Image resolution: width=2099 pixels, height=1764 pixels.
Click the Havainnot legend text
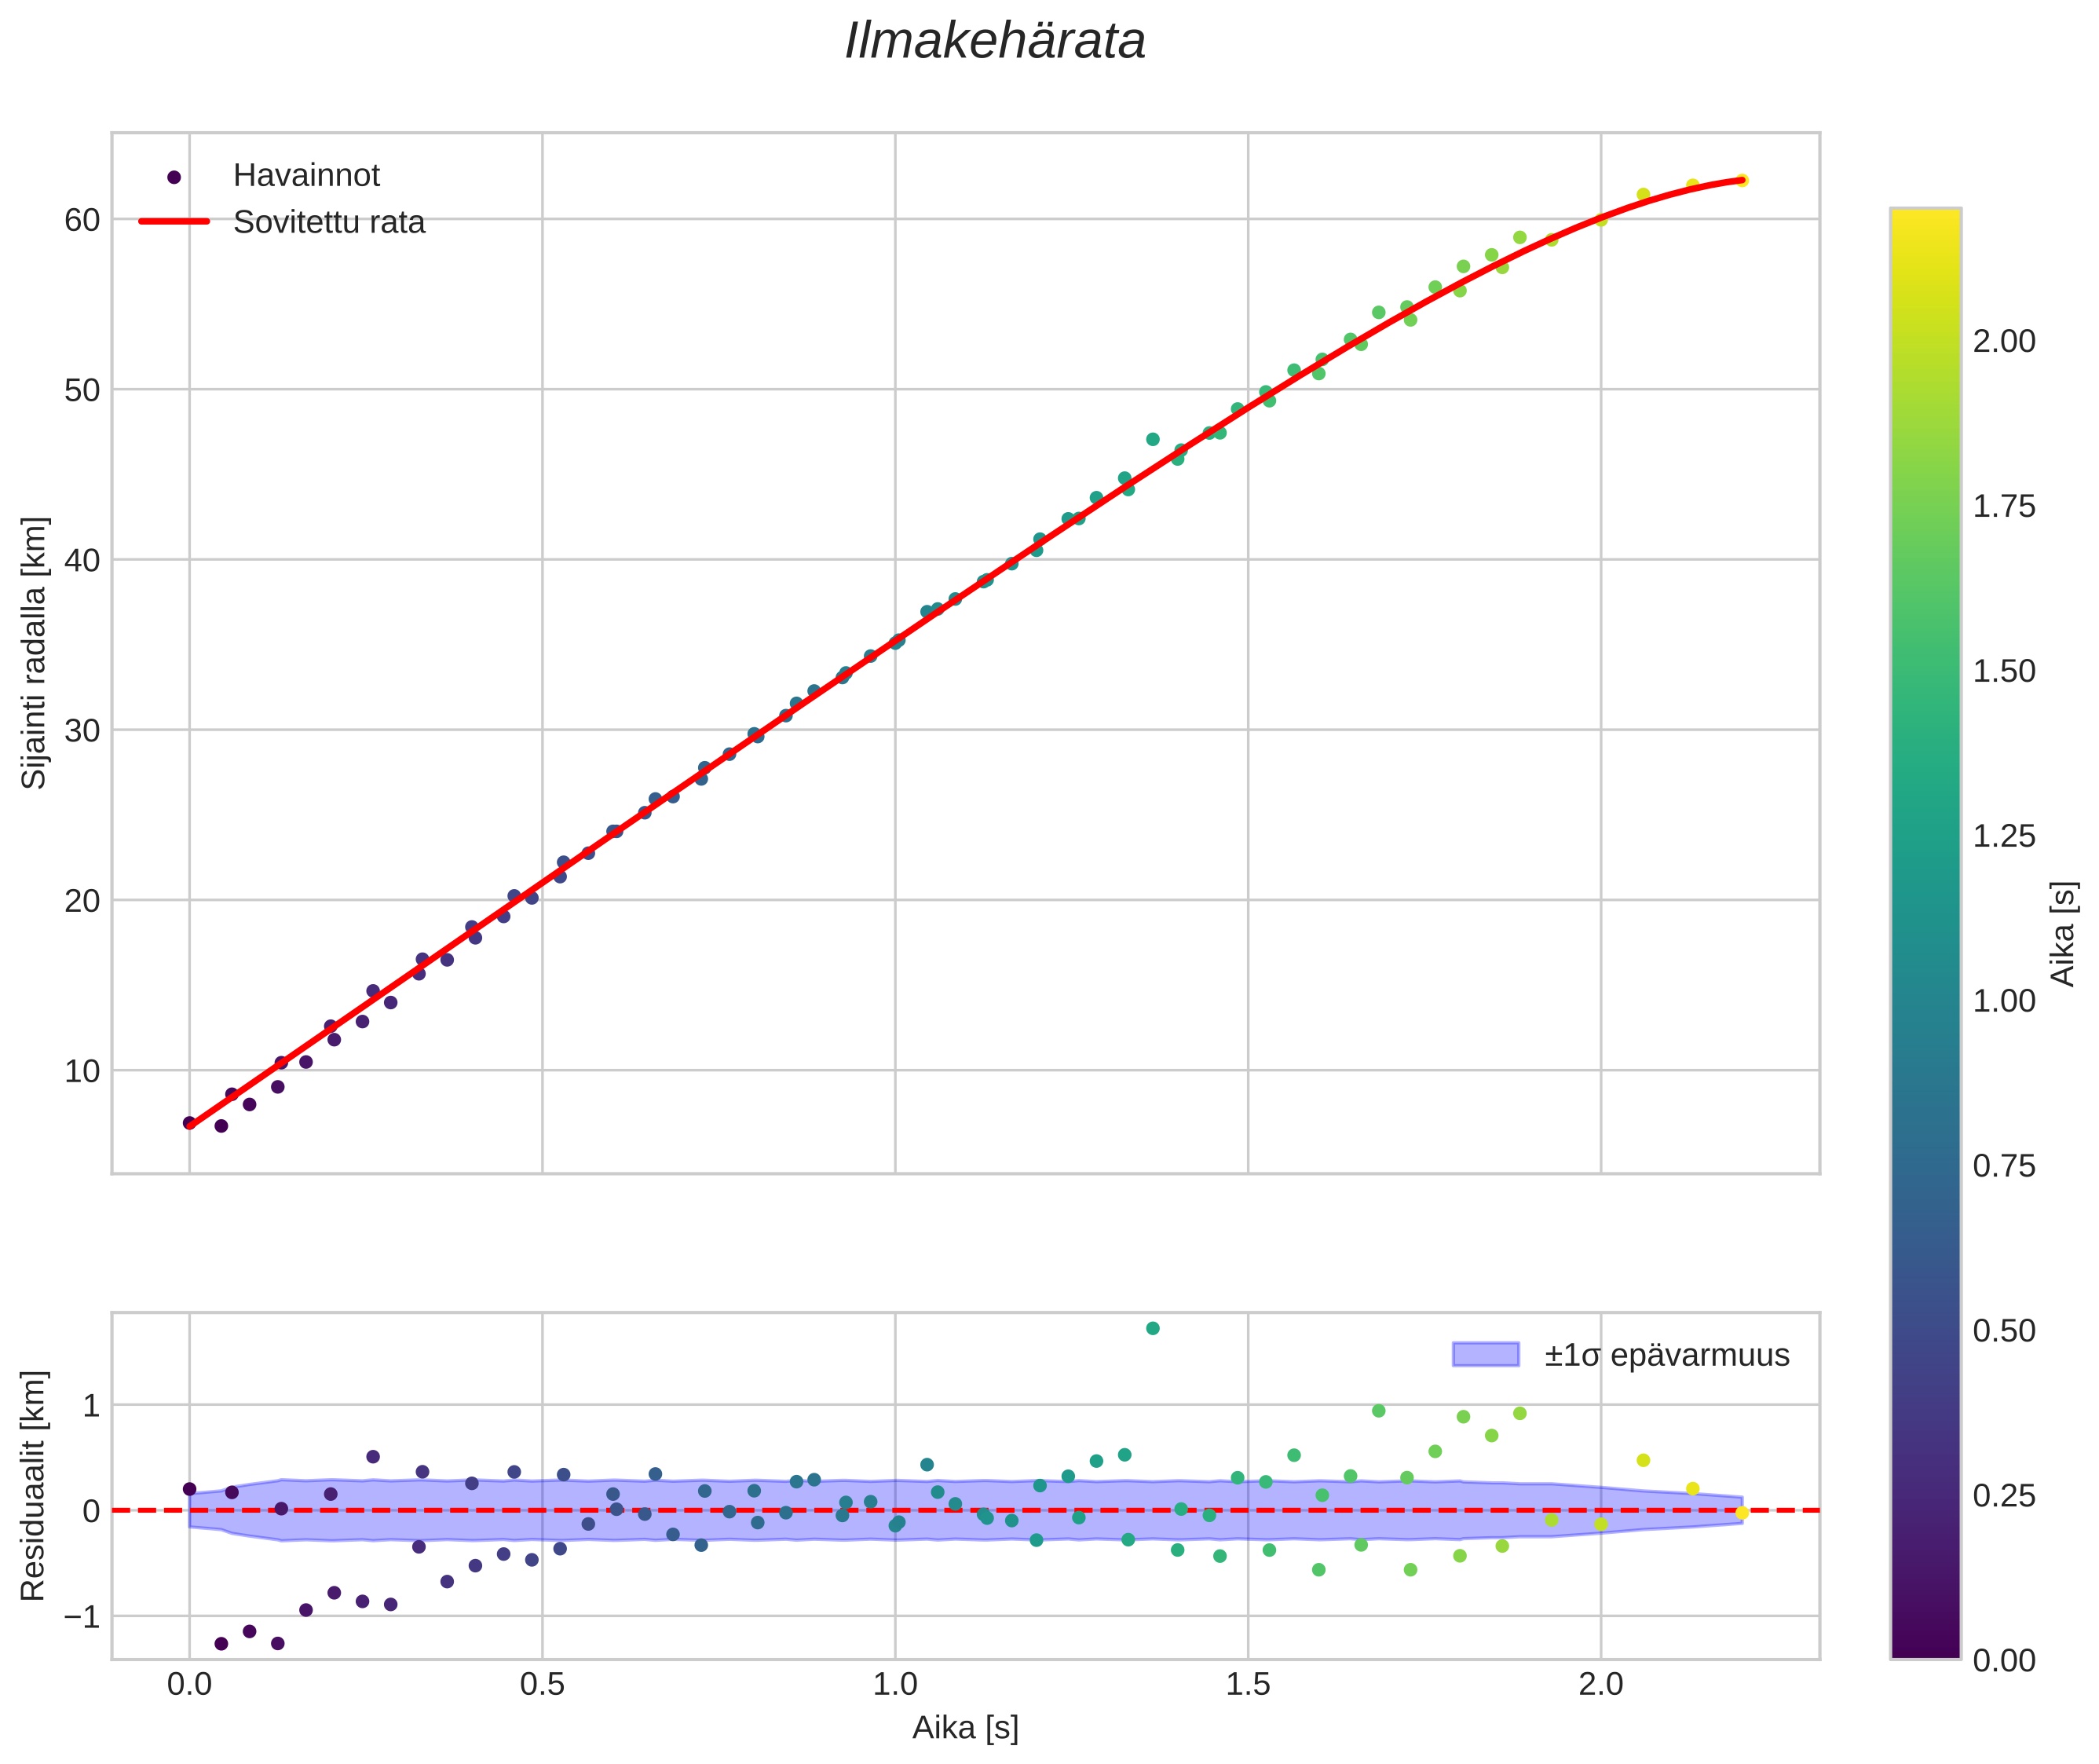click(x=306, y=176)
